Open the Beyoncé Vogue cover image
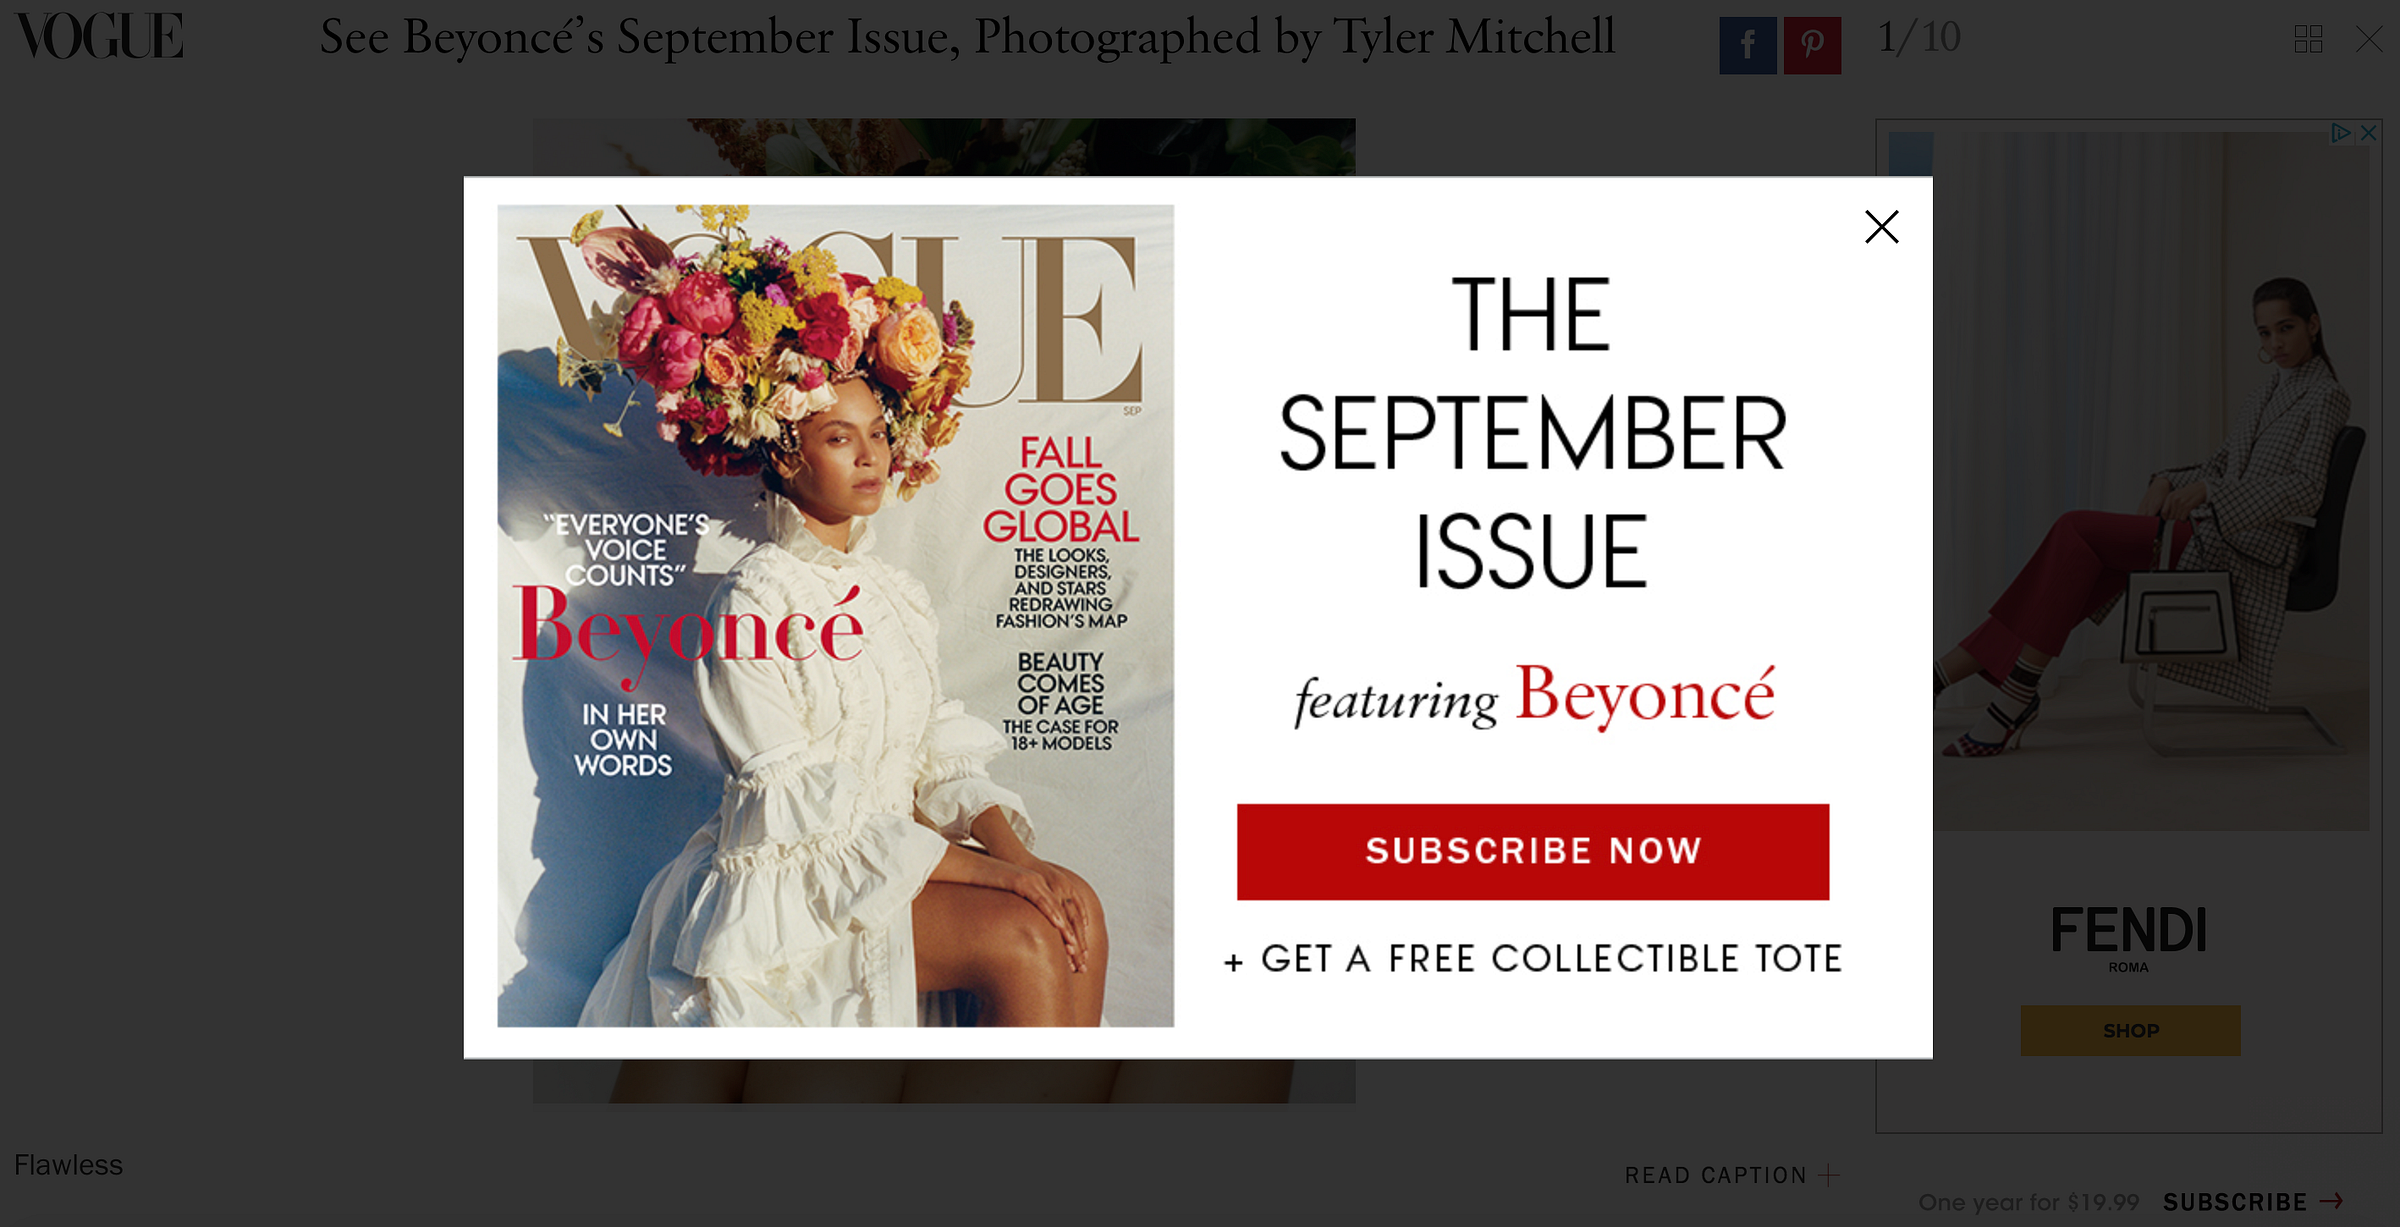 pos(835,616)
